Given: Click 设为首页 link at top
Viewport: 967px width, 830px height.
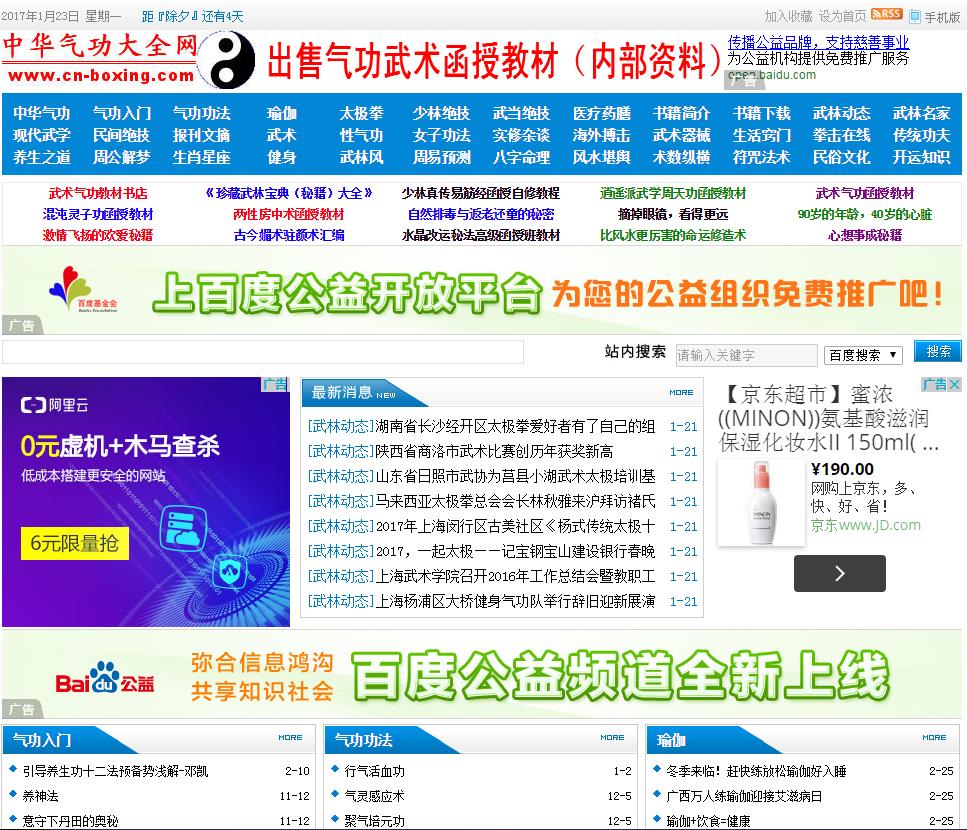Looking at the screenshot, I should pos(842,17).
